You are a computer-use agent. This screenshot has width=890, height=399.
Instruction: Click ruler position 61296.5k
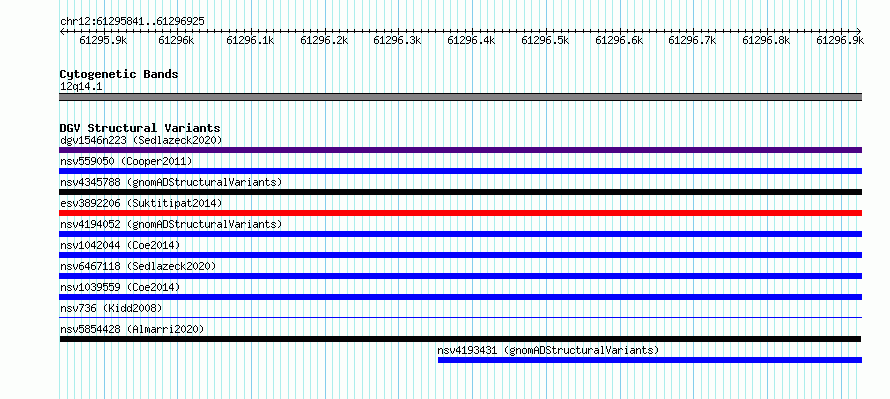click(x=545, y=40)
